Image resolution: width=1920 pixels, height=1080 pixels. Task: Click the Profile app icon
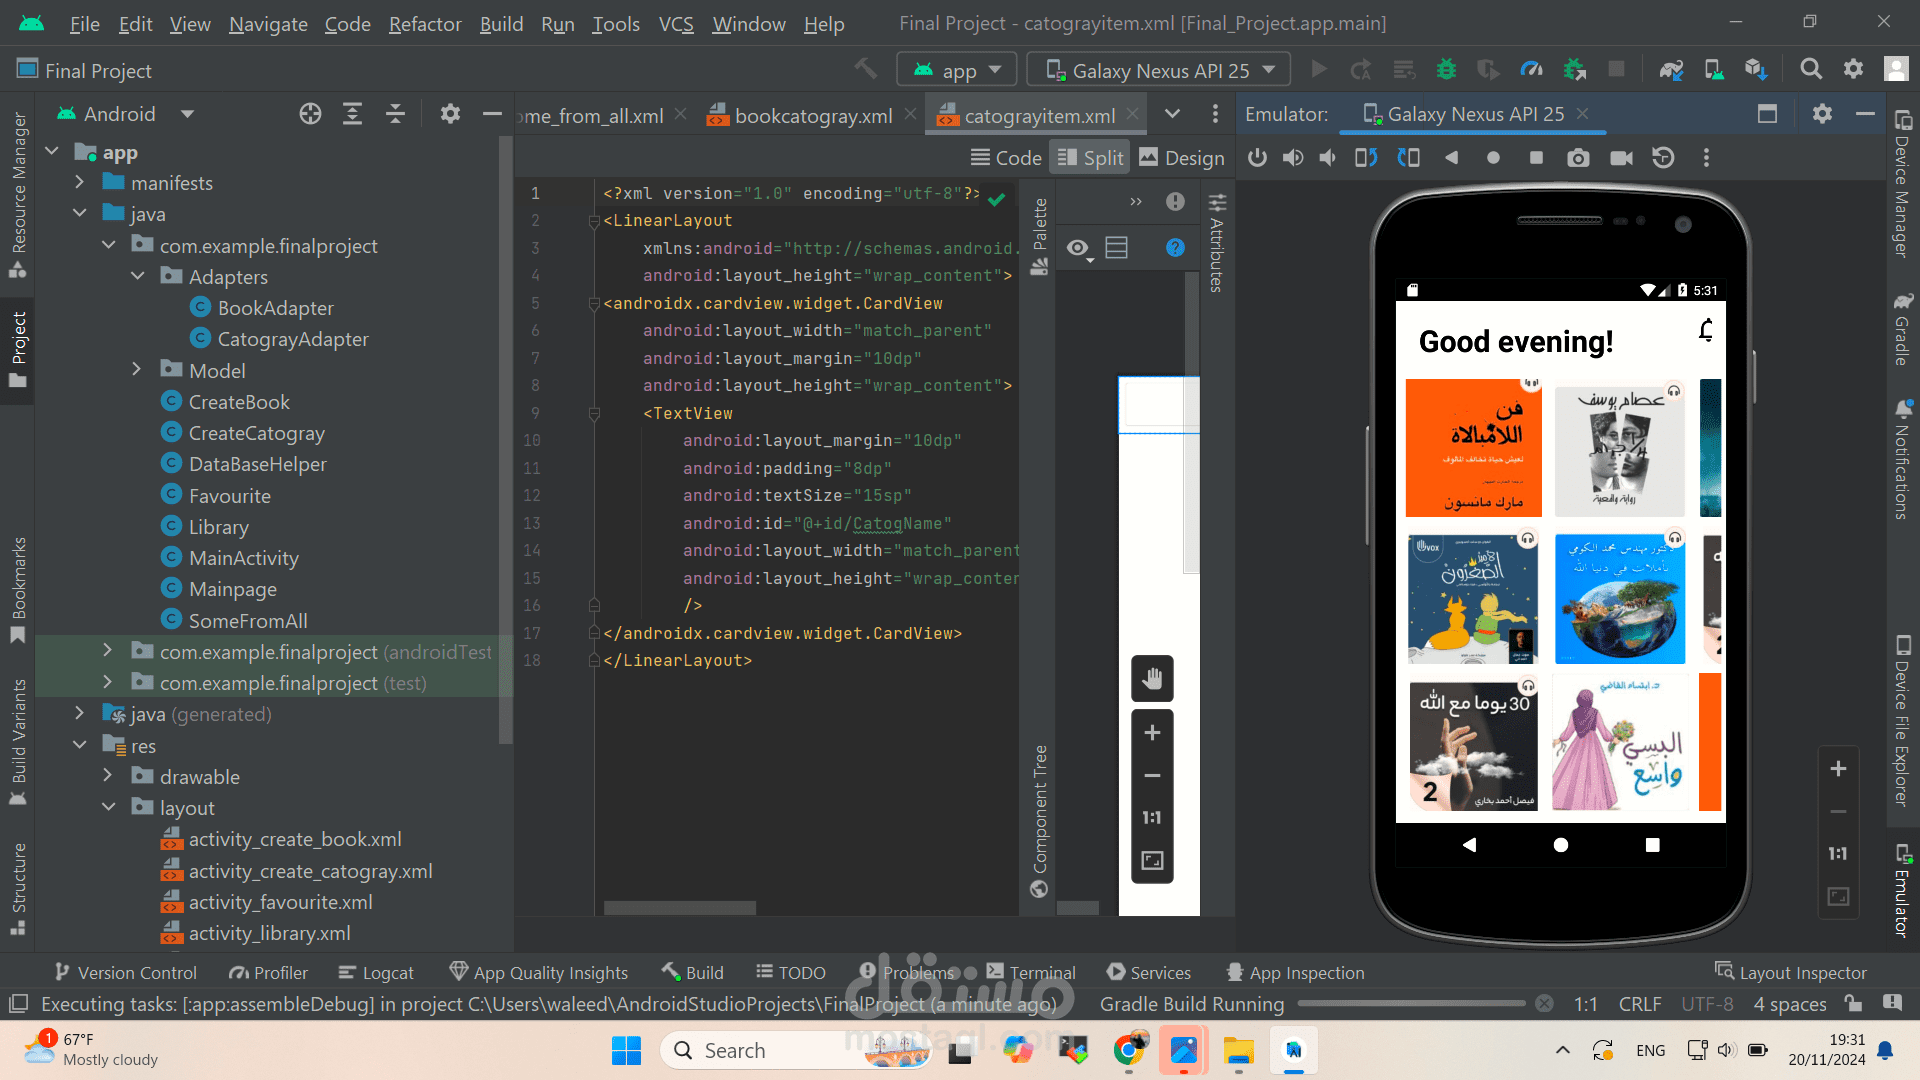coord(1531,69)
